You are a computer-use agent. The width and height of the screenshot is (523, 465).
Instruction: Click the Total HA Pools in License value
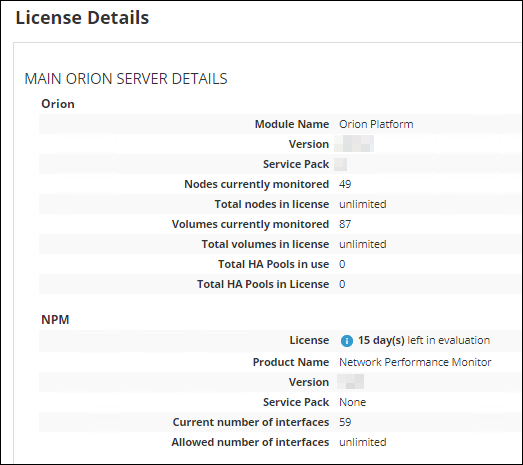coord(342,284)
